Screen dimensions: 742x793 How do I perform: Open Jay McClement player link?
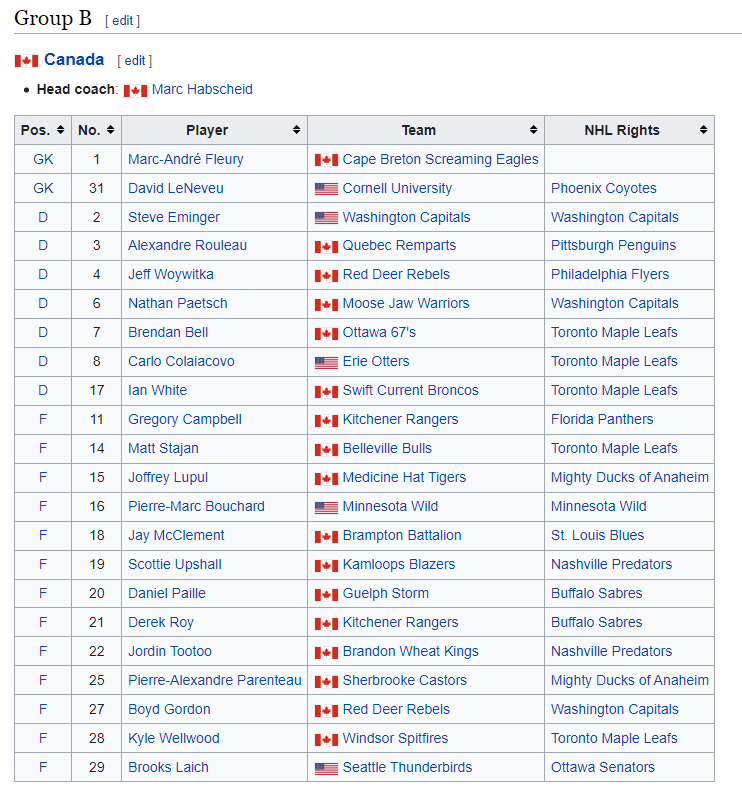tap(177, 536)
